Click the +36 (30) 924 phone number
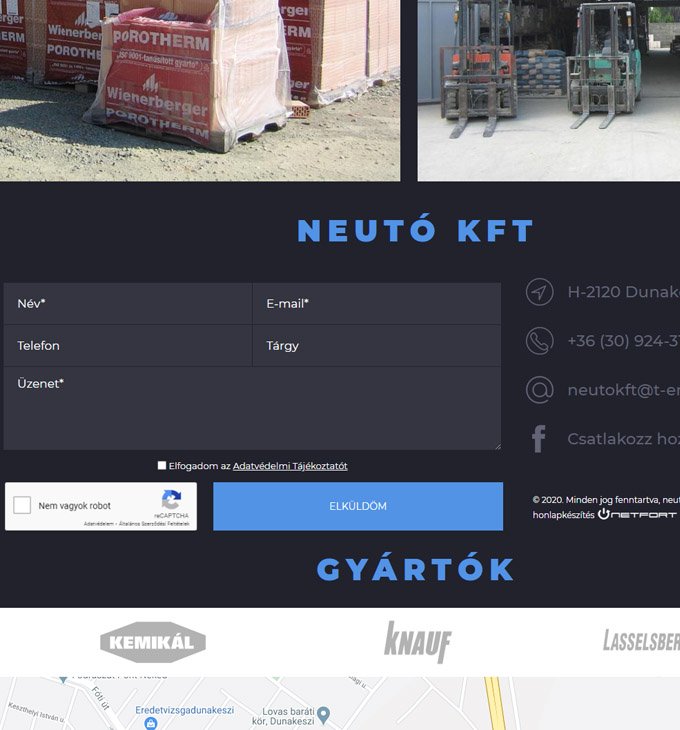 [x=624, y=341]
